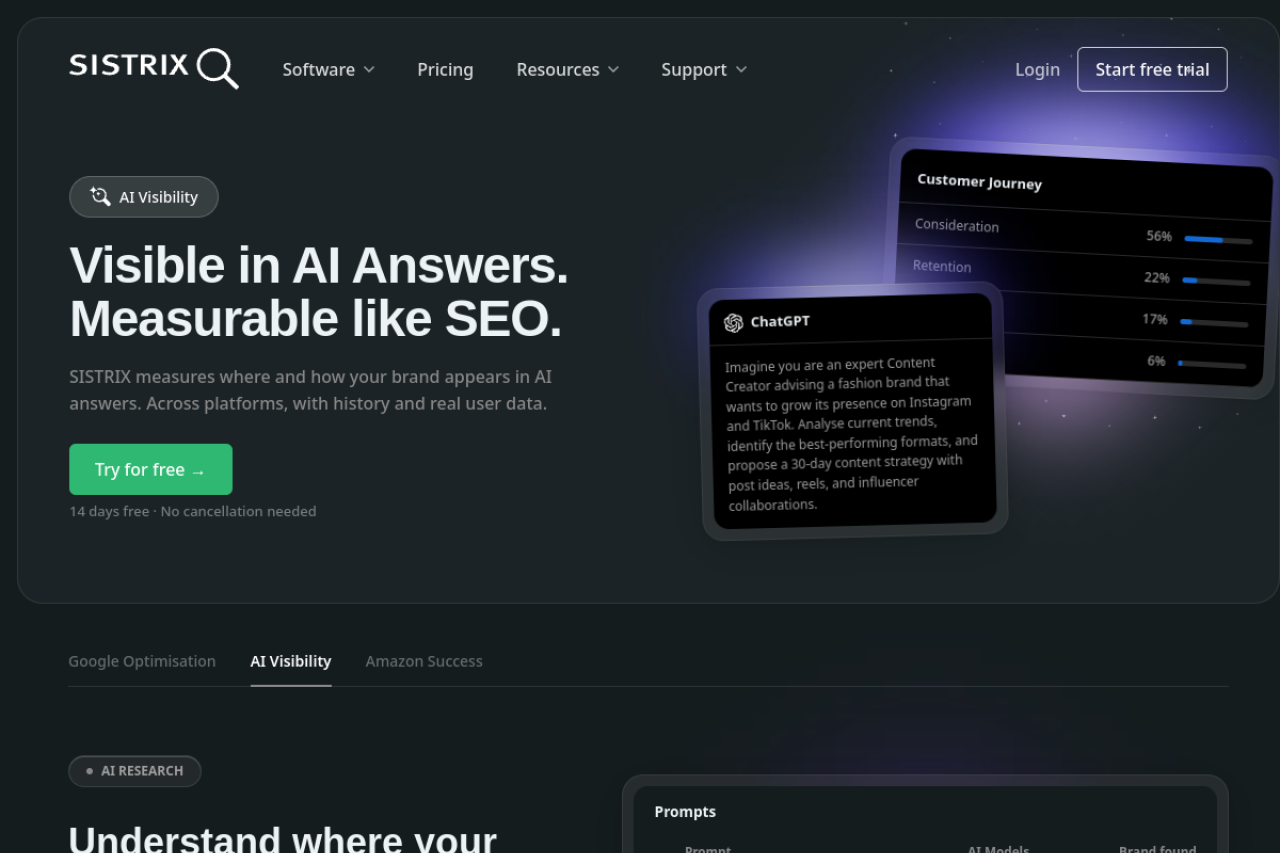Screen dimensions: 1280x853
Task: Open the Pricing page
Action: click(445, 69)
